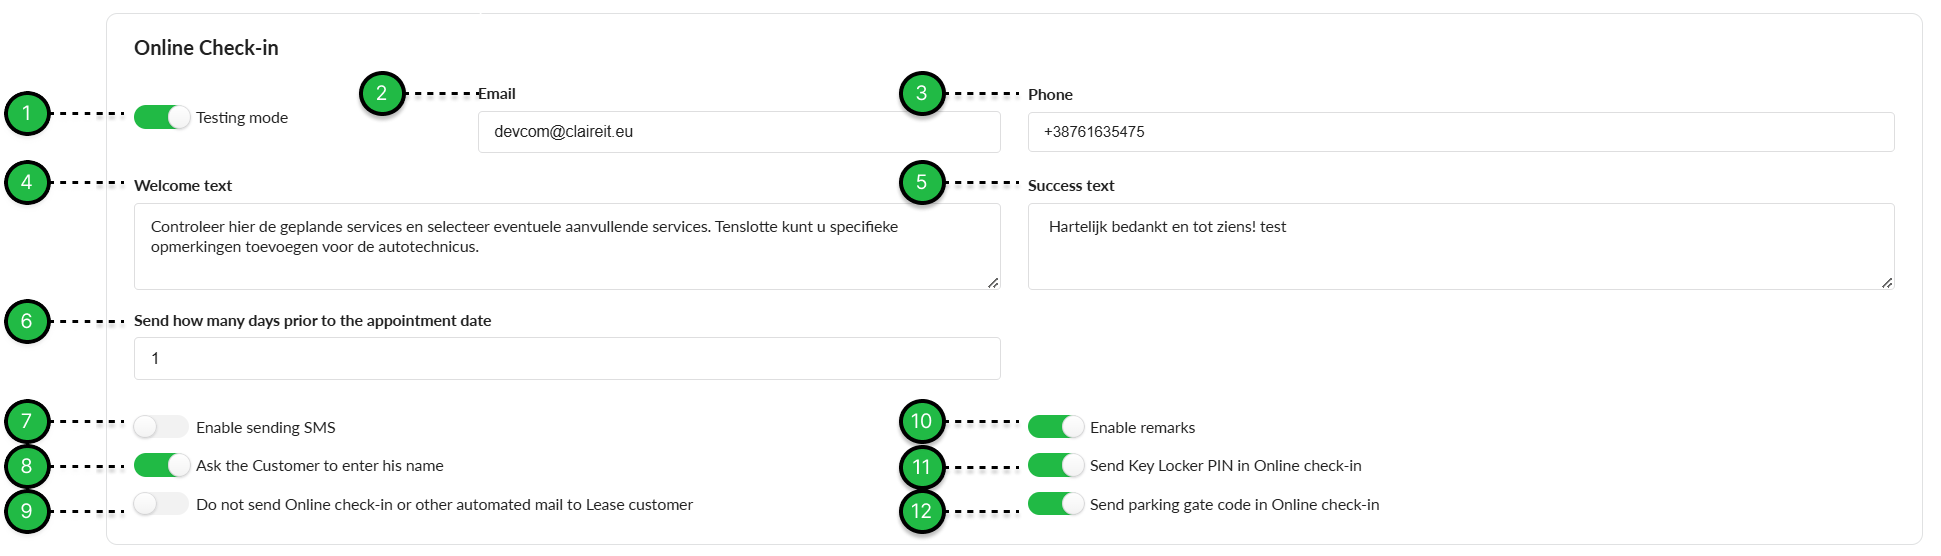Image resolution: width=1941 pixels, height=556 pixels.
Task: Click the green number 1 badge
Action: pos(27,113)
